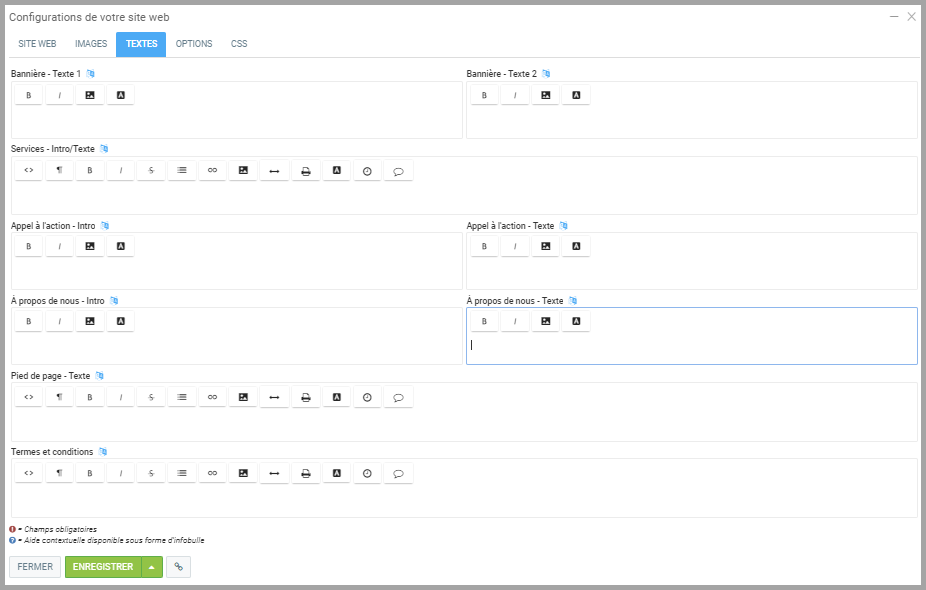Click the HTML code view icon in Services toolbar
926x590 pixels.
[x=29, y=171]
